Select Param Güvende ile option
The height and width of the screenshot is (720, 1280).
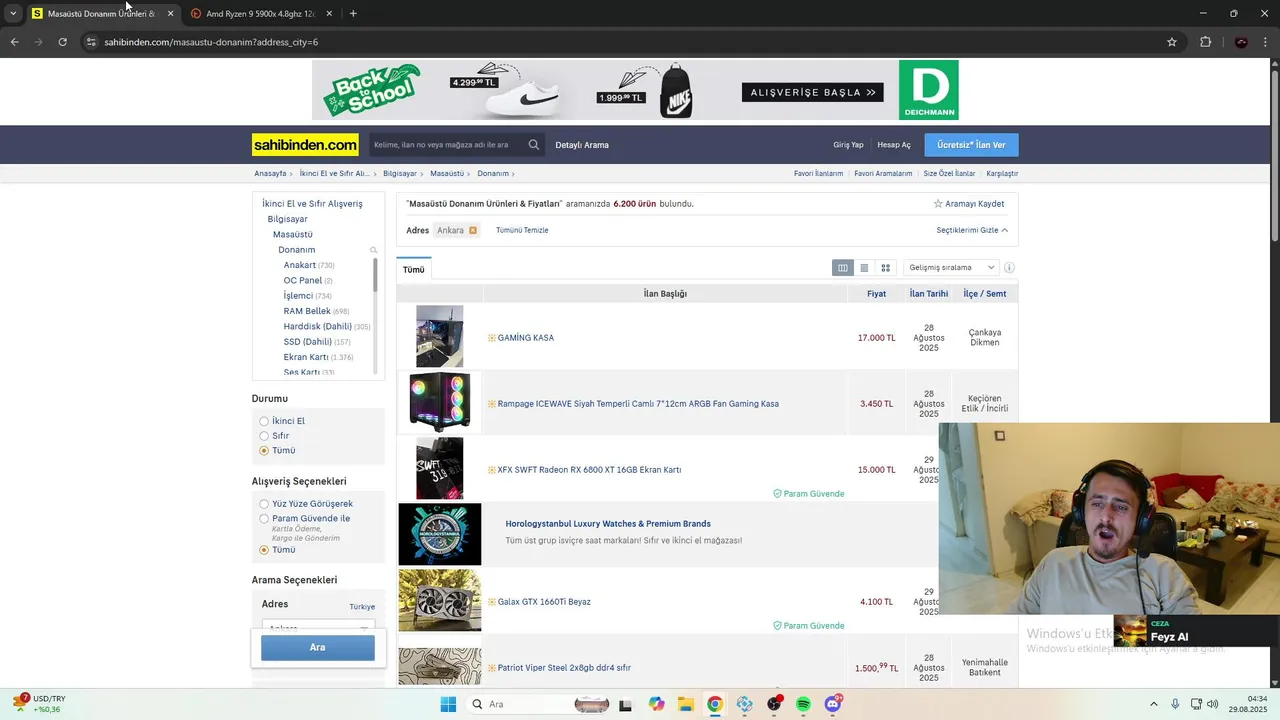tap(264, 519)
